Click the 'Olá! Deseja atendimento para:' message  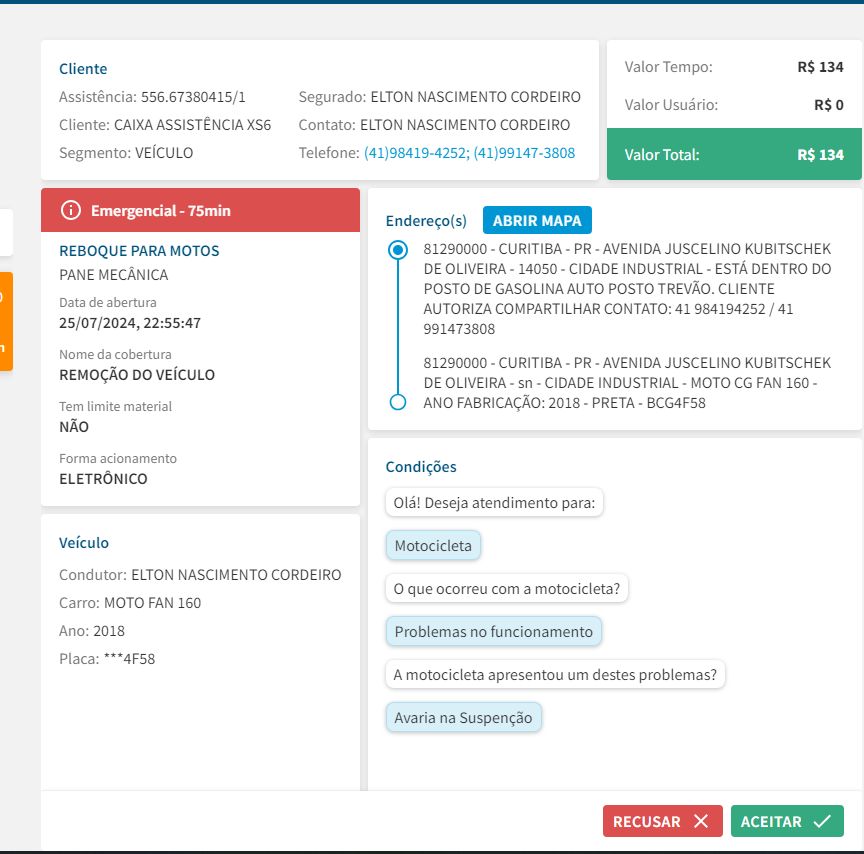click(x=494, y=503)
